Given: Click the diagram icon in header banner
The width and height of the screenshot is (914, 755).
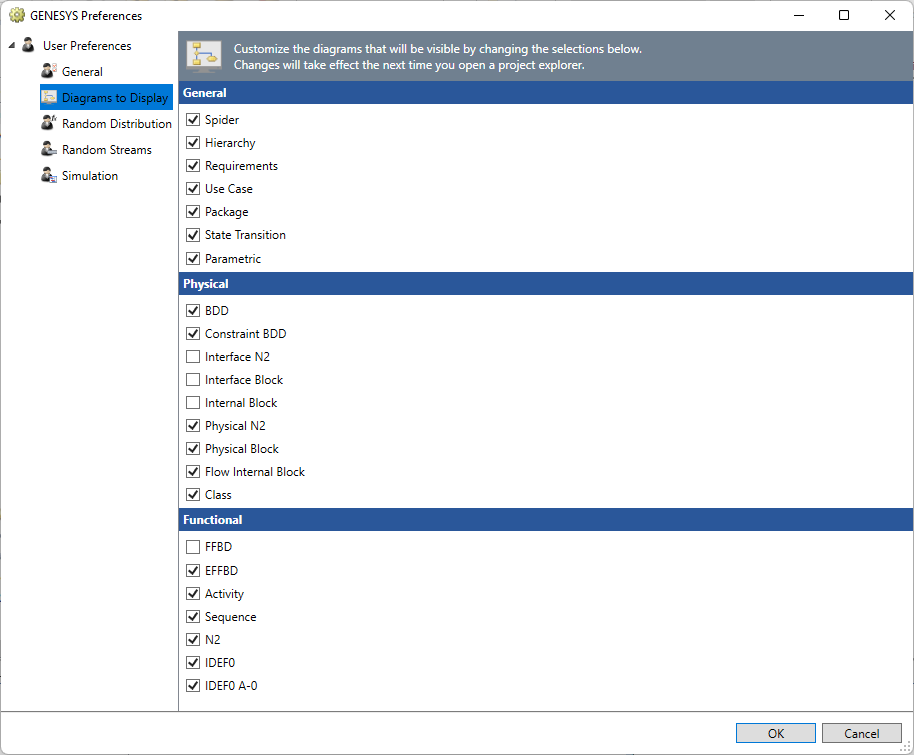Looking at the screenshot, I should point(204,56).
